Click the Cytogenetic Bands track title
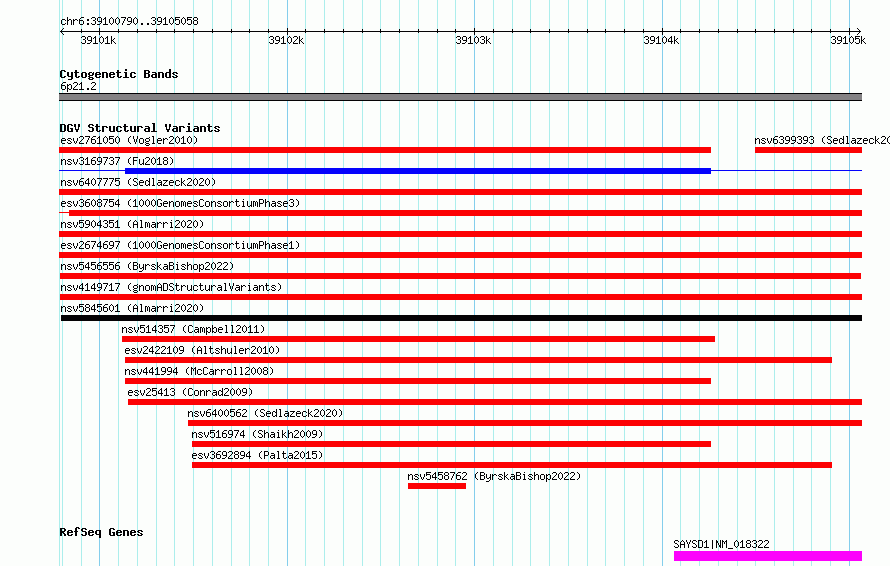The image size is (890, 566). click(x=119, y=74)
